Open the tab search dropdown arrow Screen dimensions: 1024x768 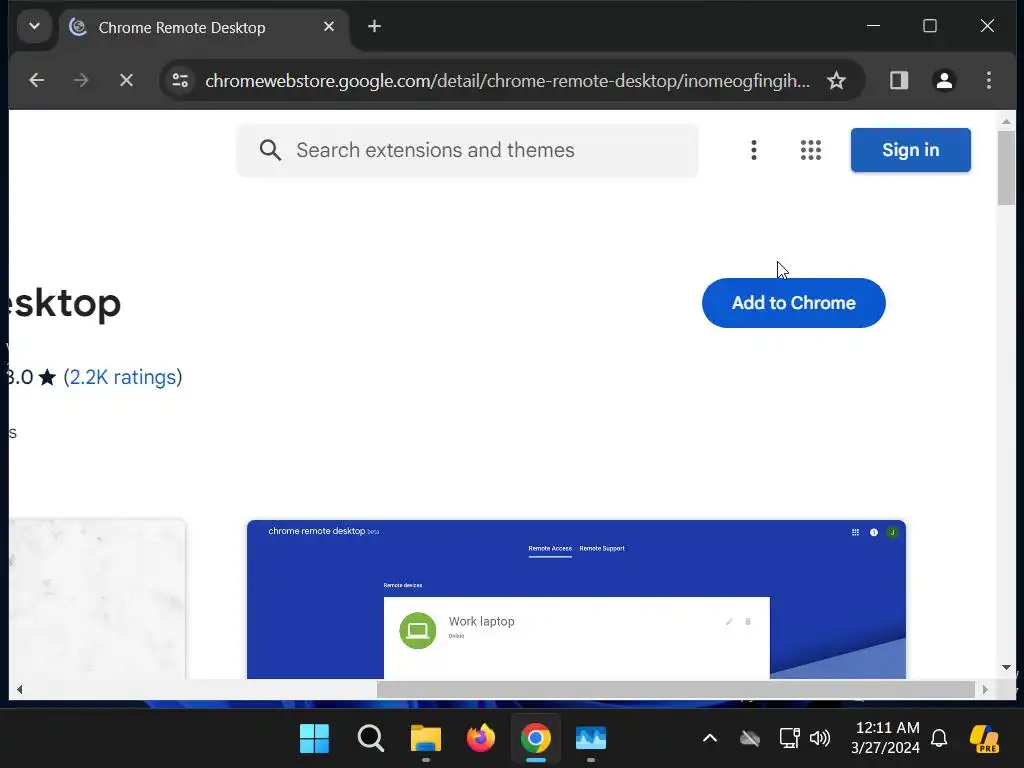pyautogui.click(x=34, y=27)
